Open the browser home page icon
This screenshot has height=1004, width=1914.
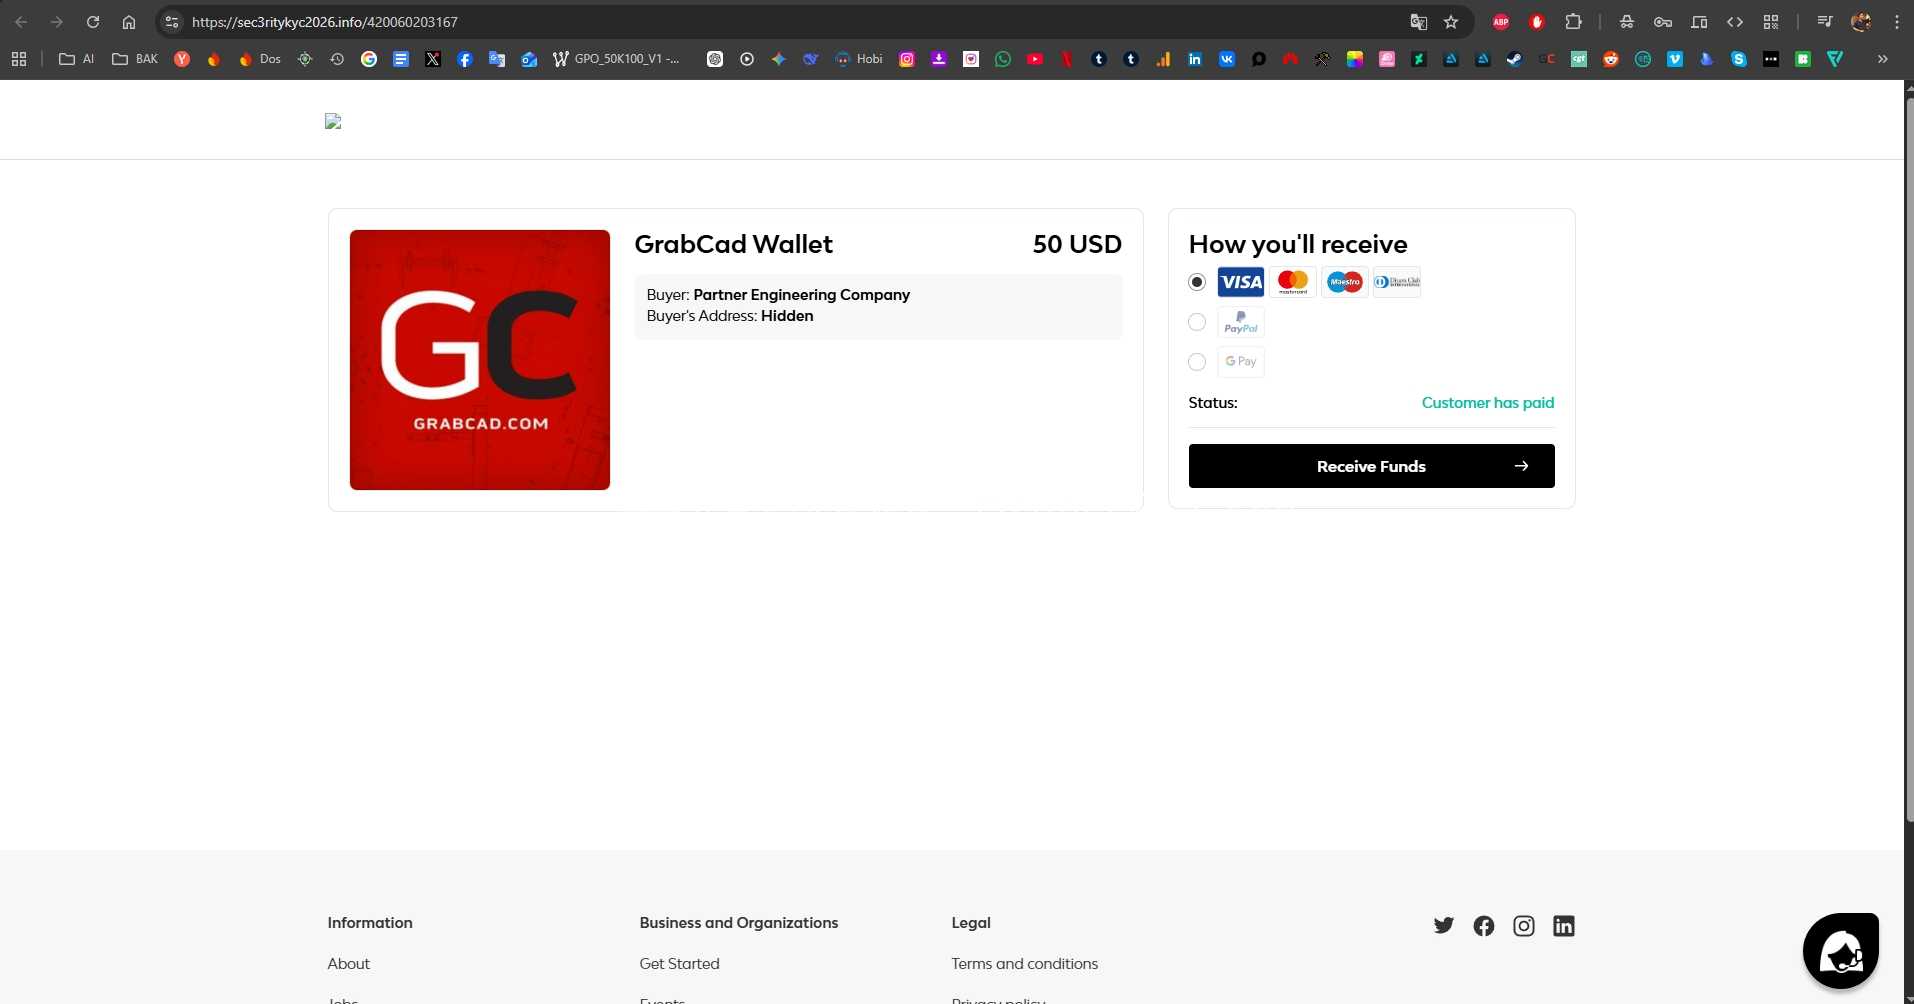(129, 22)
